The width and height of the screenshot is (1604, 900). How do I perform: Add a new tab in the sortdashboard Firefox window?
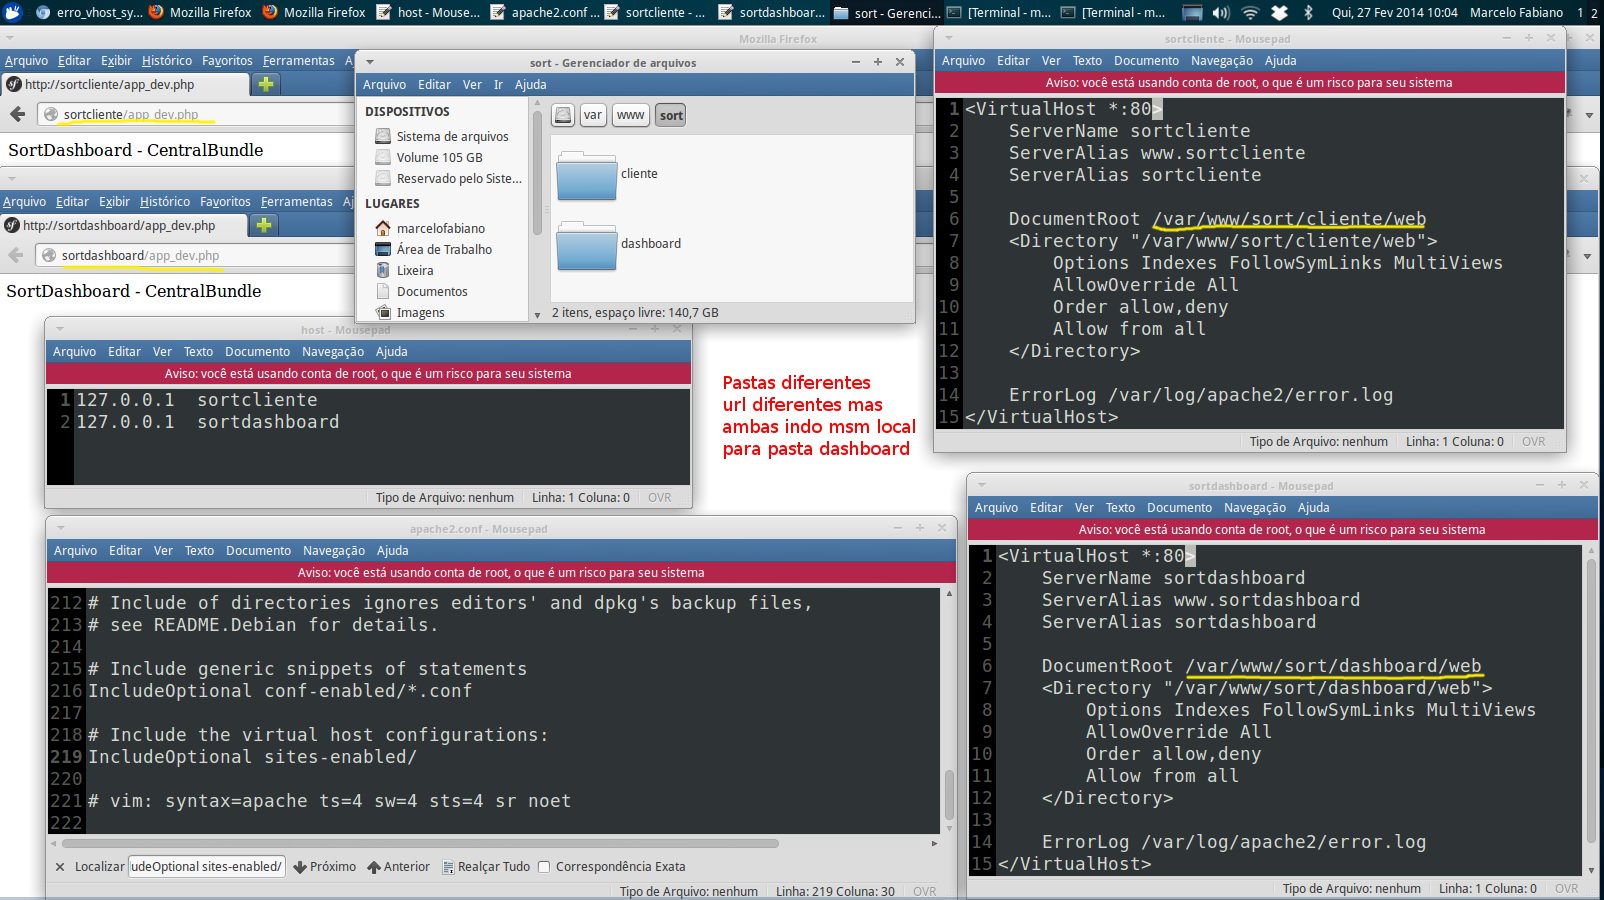(264, 225)
